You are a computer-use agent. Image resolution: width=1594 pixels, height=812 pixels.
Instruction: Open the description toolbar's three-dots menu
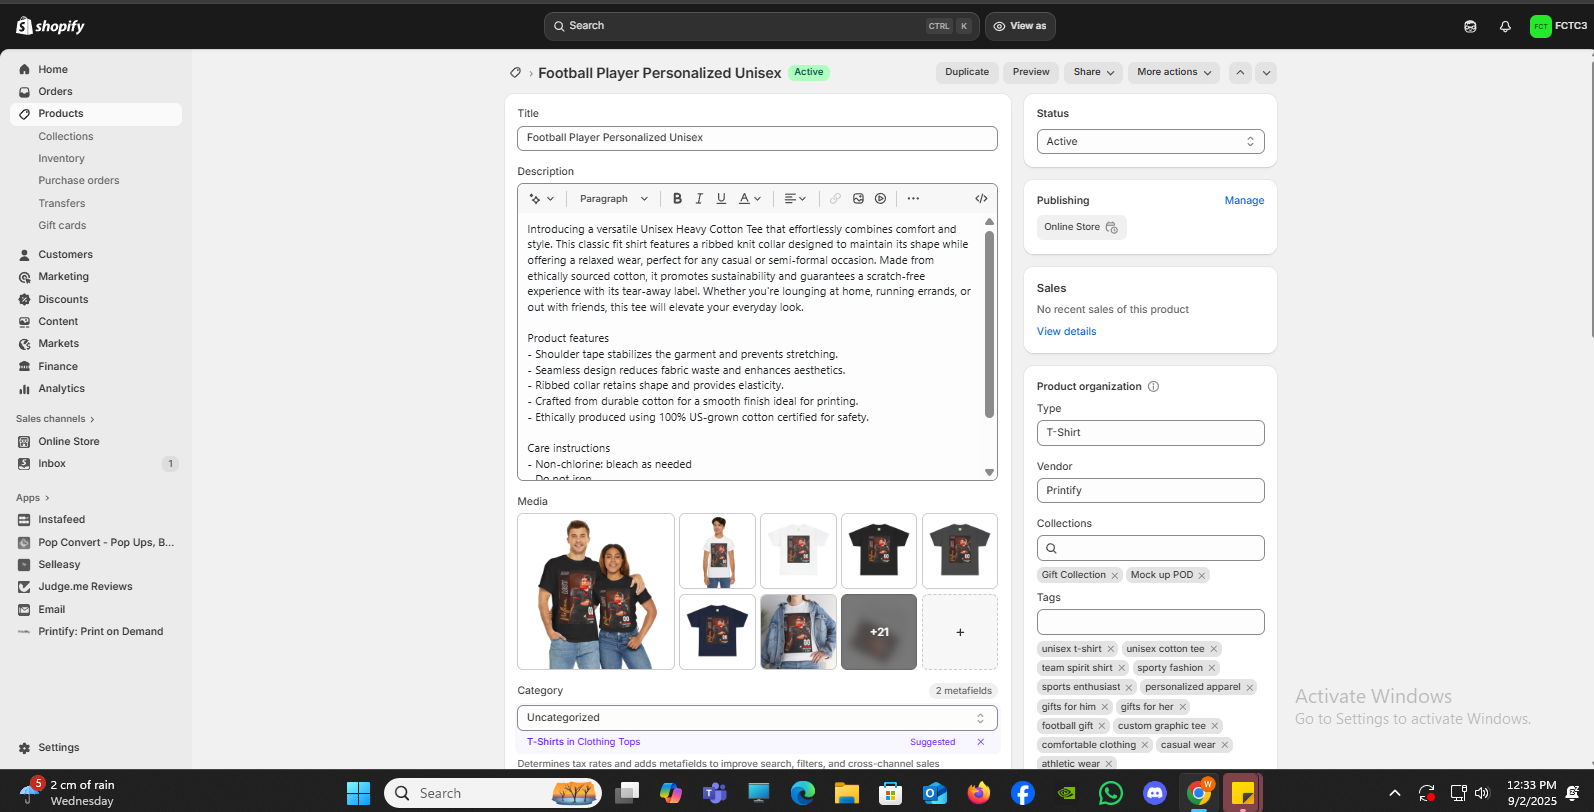click(x=913, y=199)
